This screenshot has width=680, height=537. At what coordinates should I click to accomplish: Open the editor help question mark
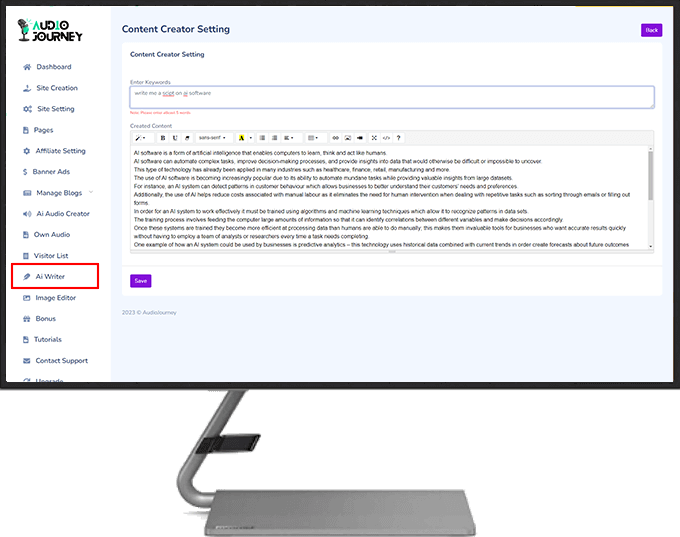coord(398,138)
